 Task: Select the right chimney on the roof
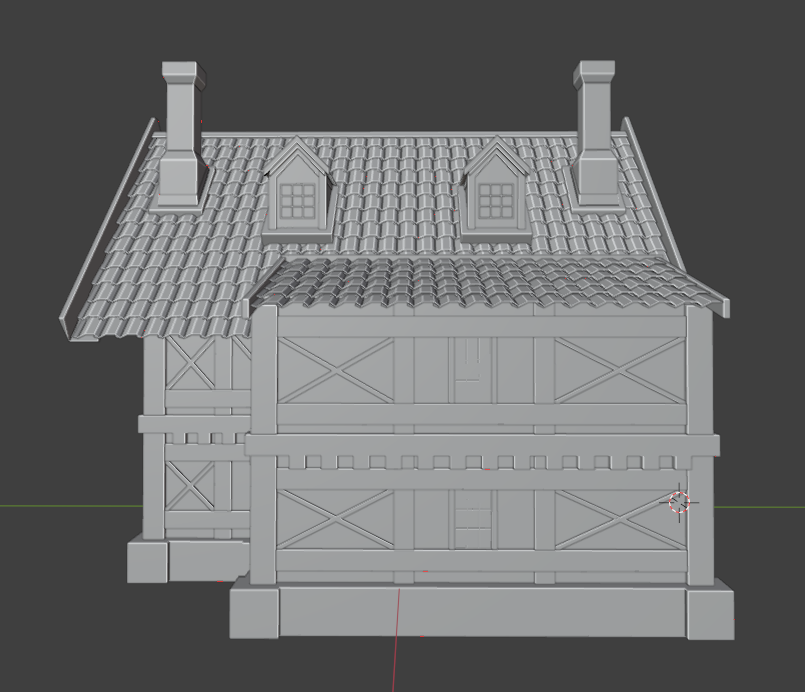(x=597, y=120)
